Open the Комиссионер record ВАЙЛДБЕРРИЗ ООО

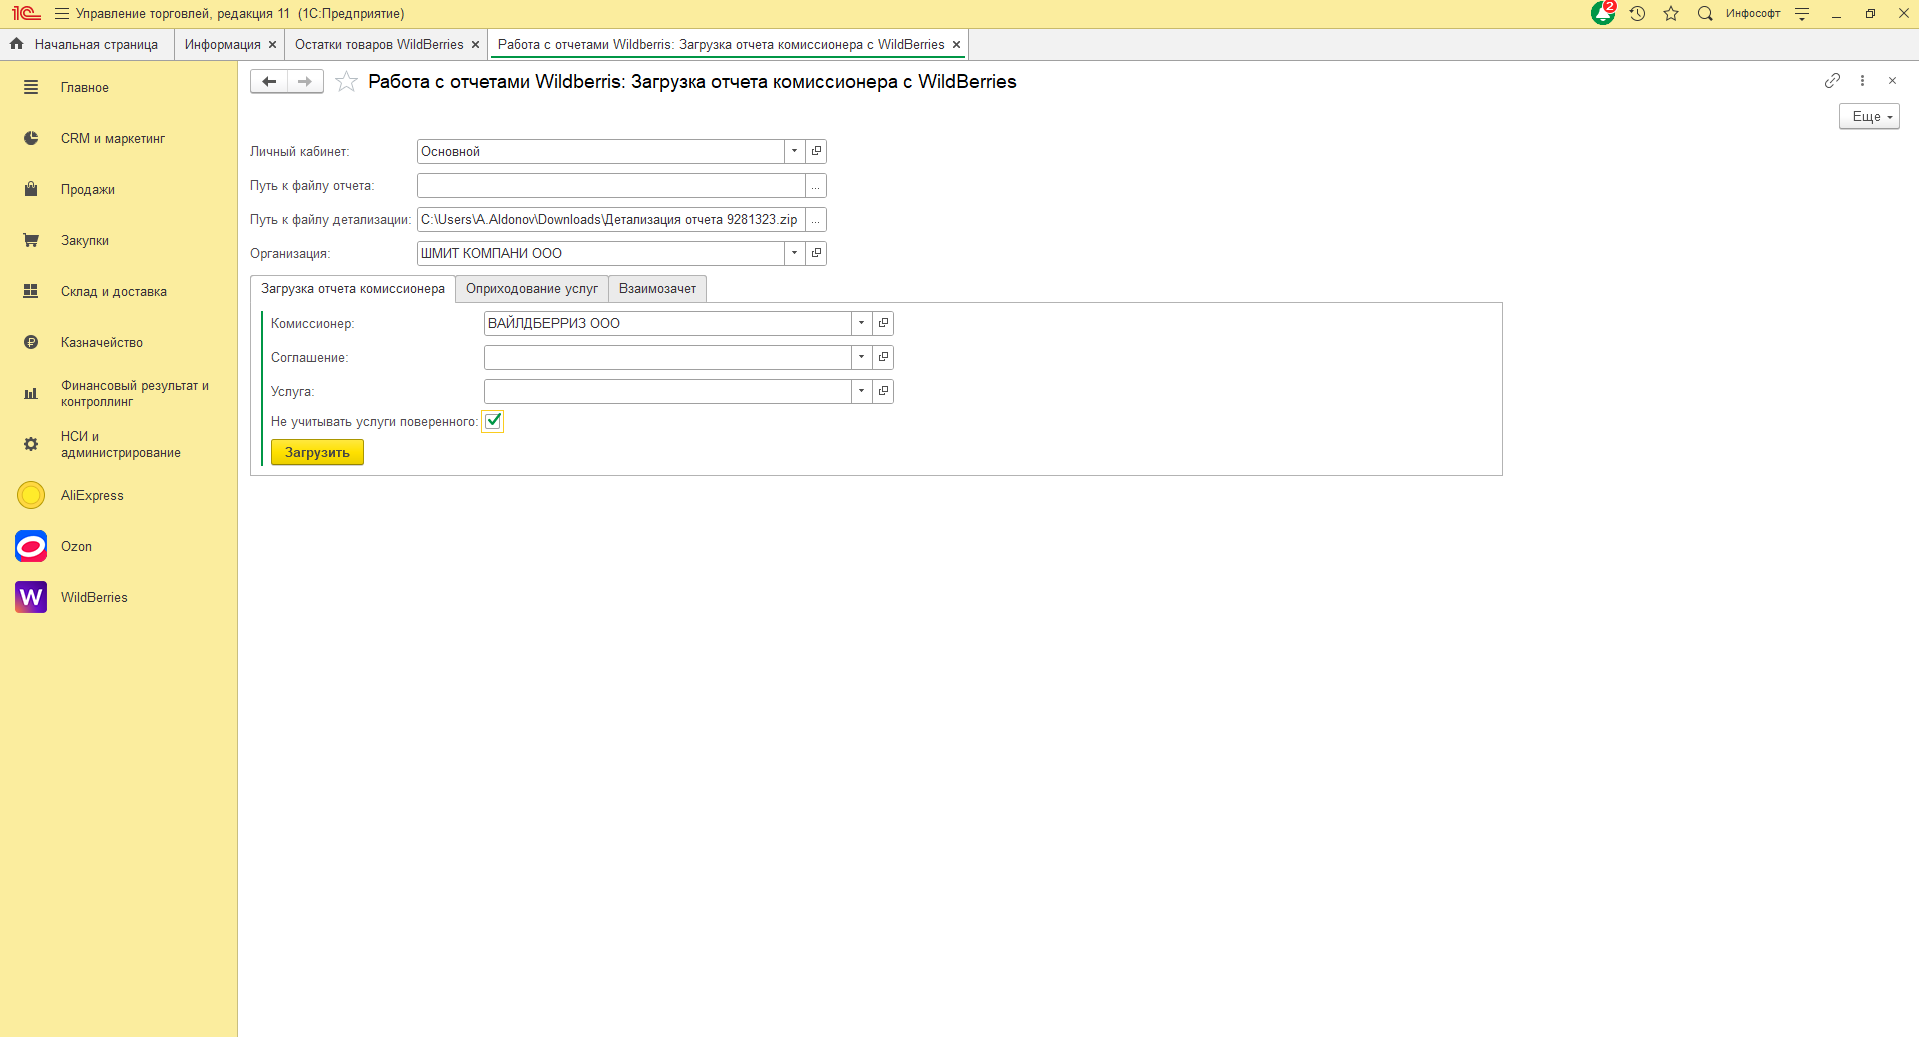883,324
